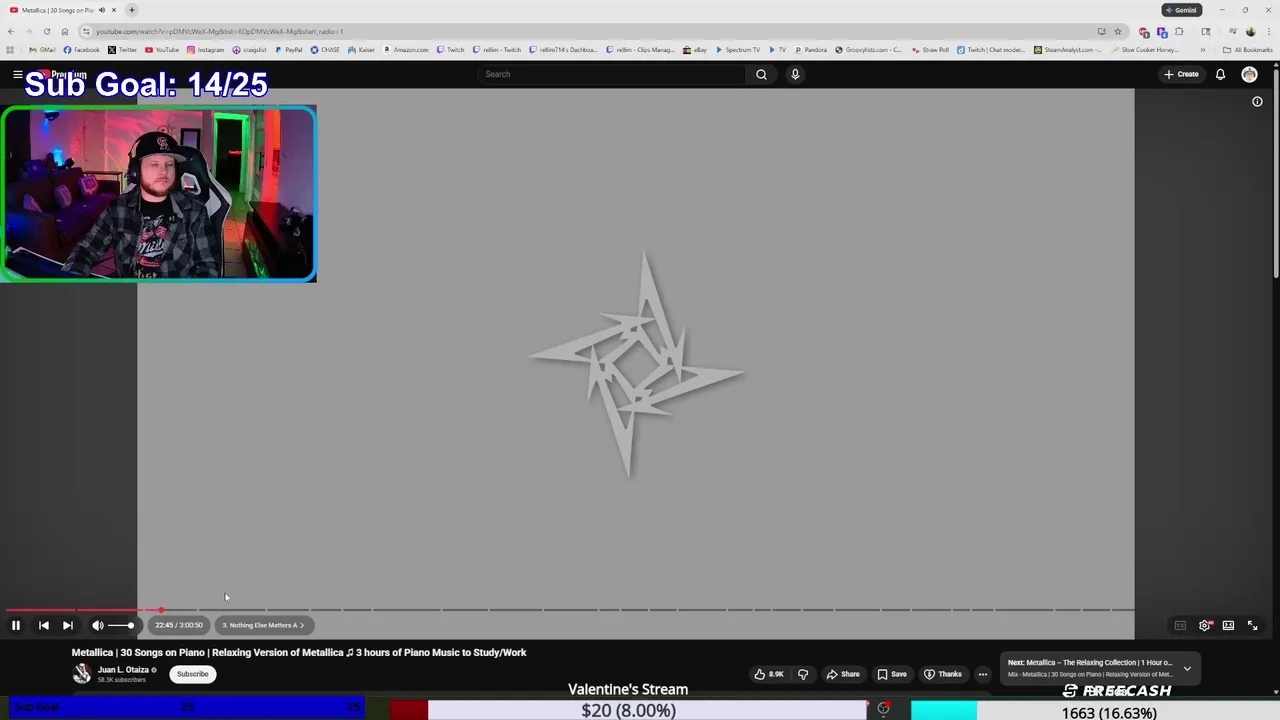Adjust the volume slider
Viewport: 1280px width, 720px height.
[121, 625]
